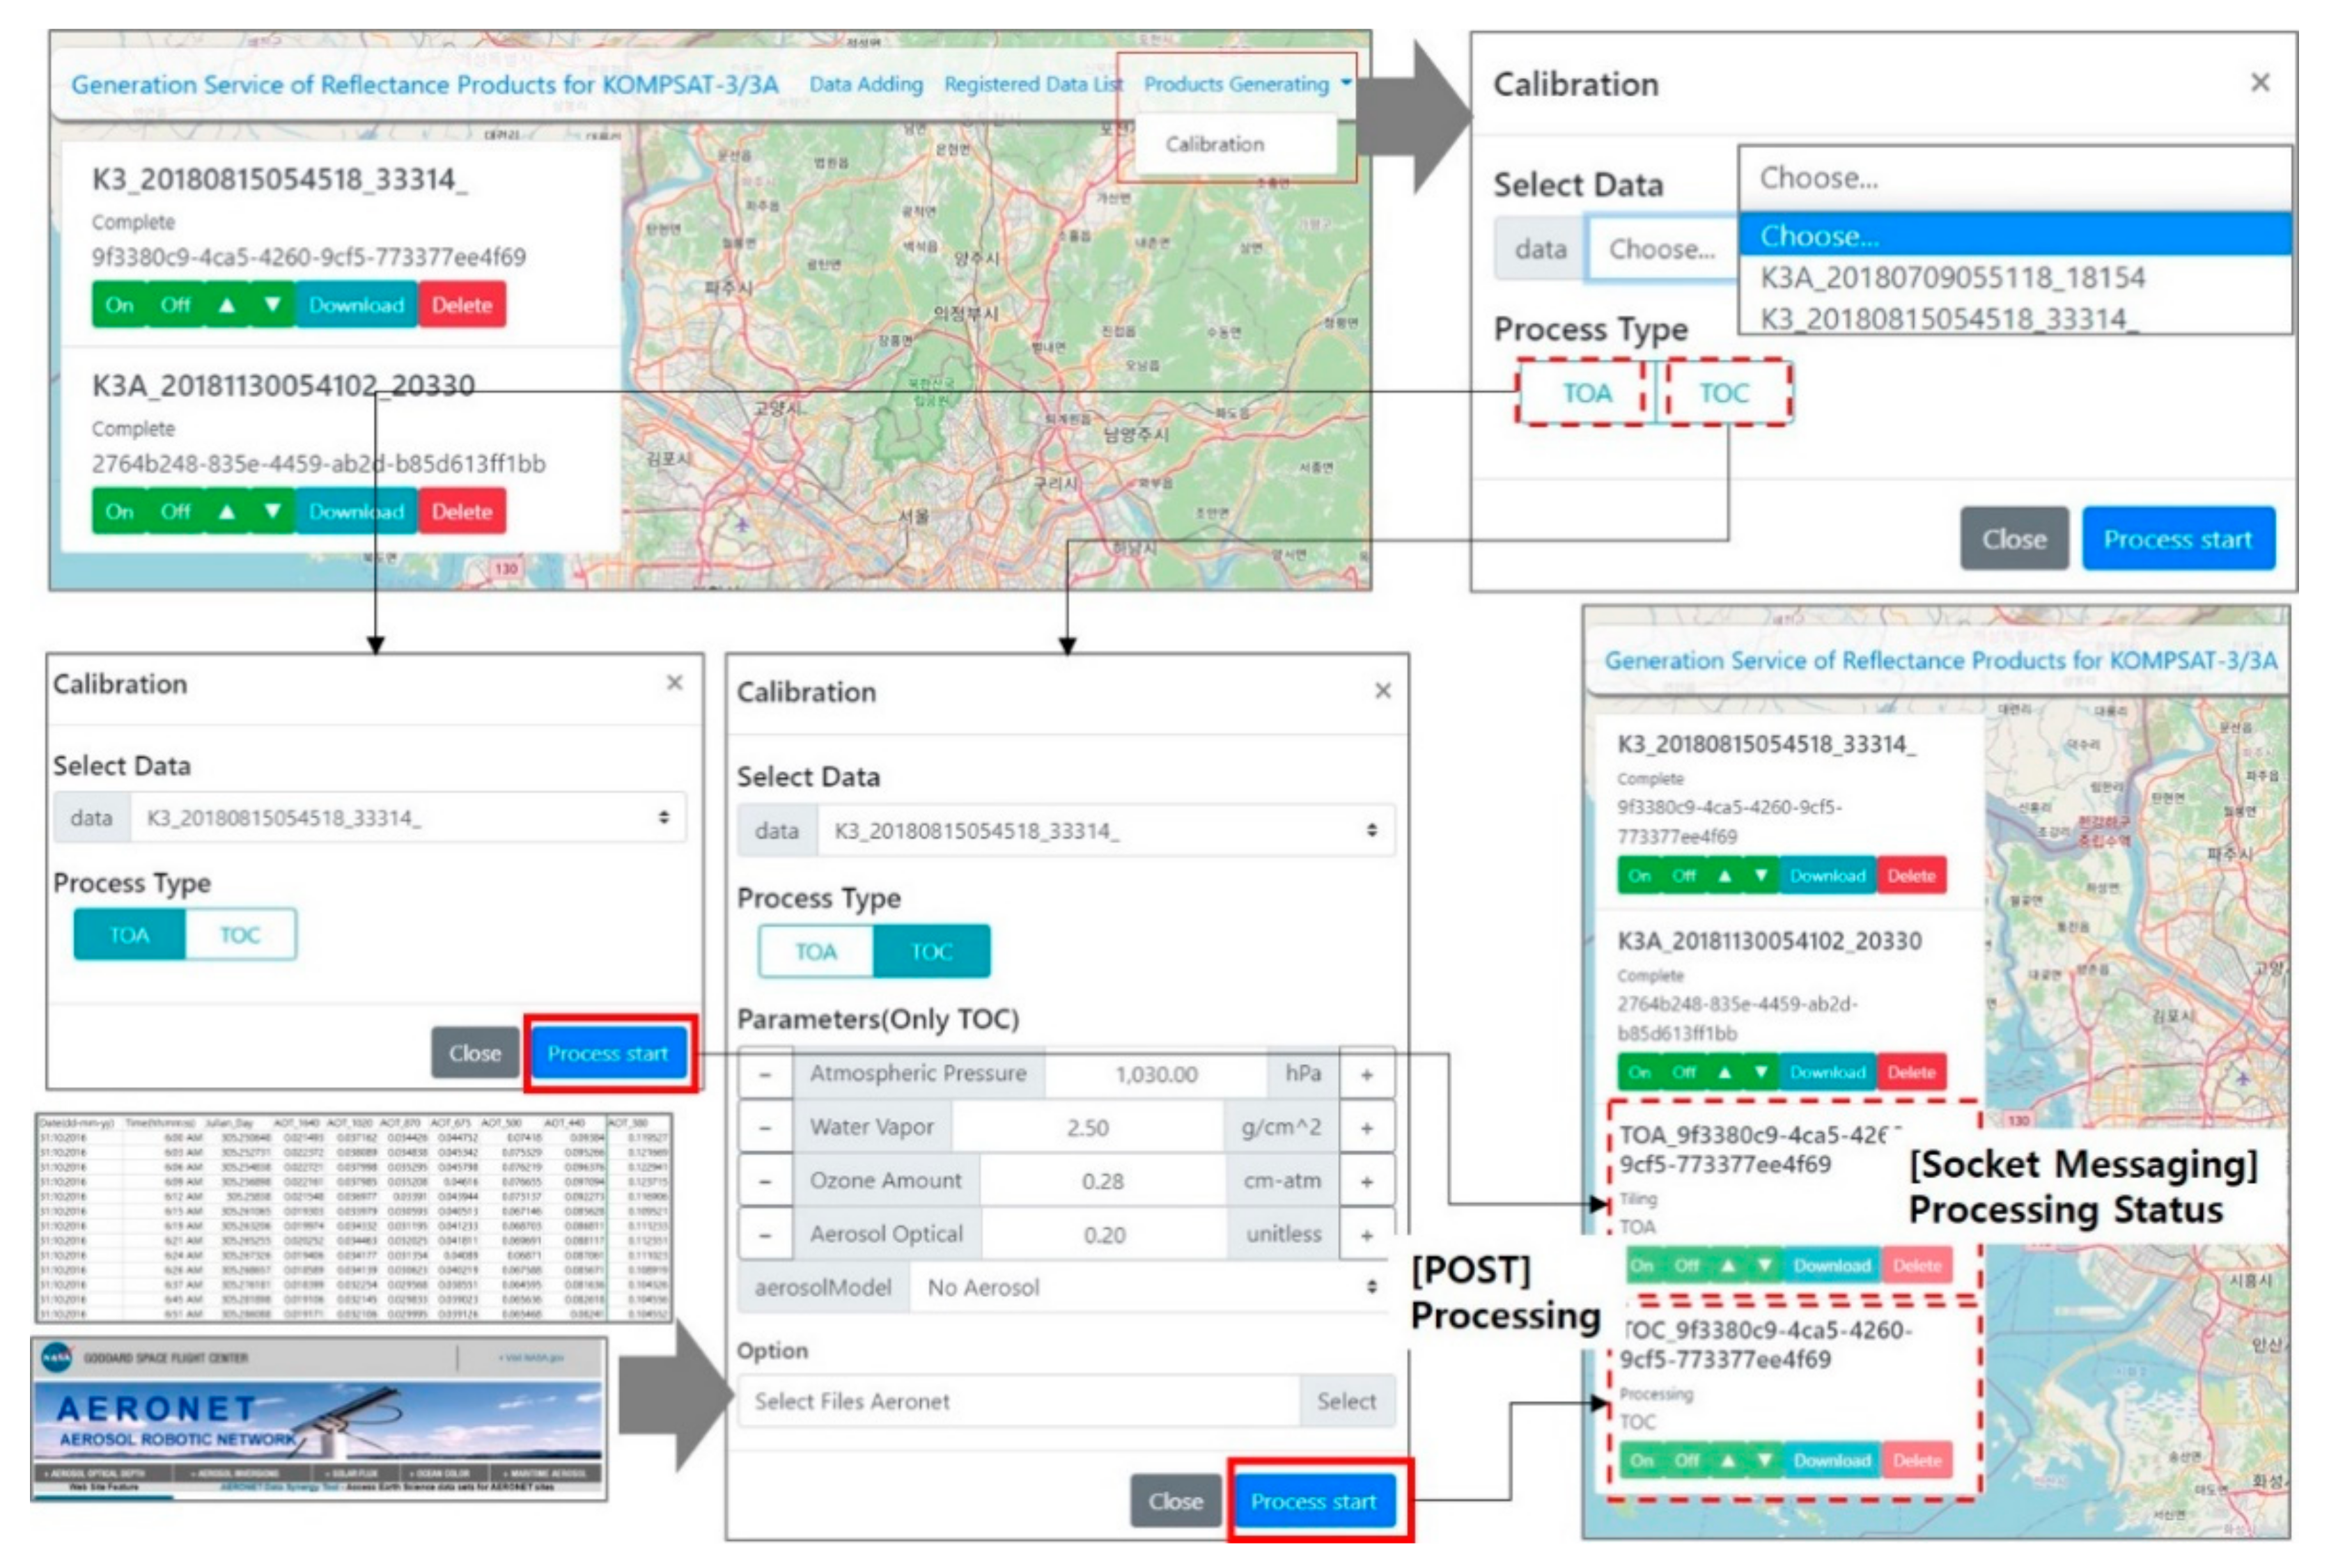Select Calibration from the dropdown menu
Image resolution: width=2329 pixels, height=1568 pixels.
1214,144
